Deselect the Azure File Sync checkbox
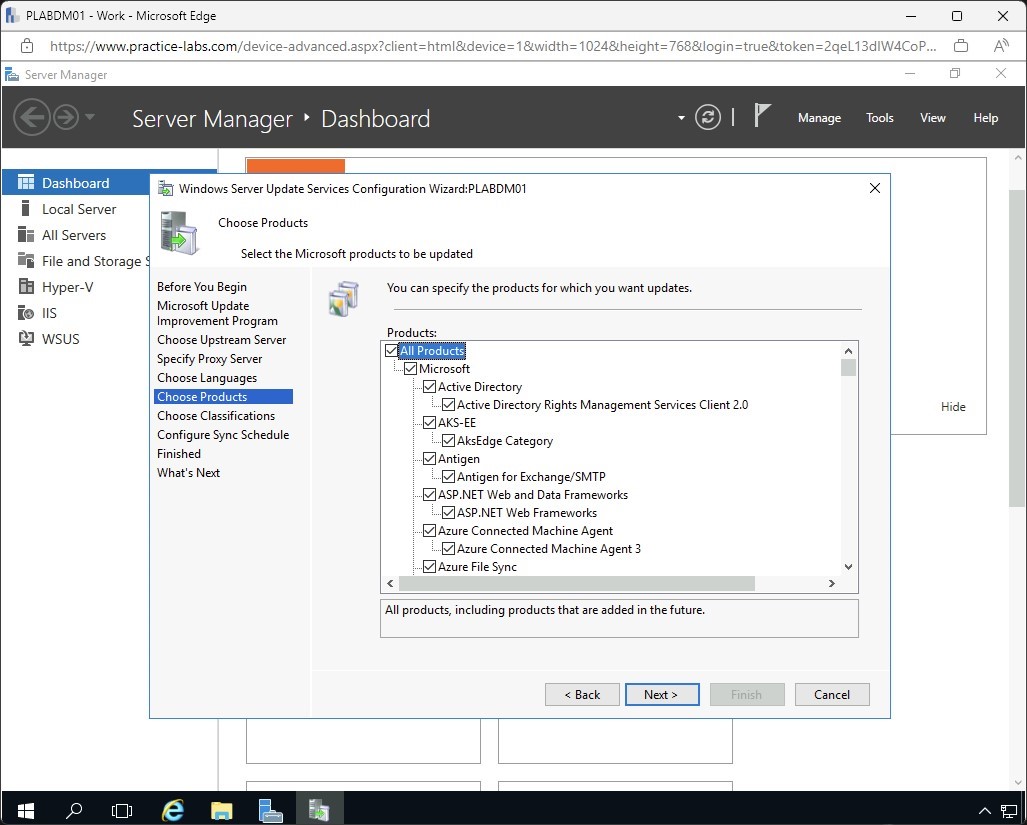 429,567
